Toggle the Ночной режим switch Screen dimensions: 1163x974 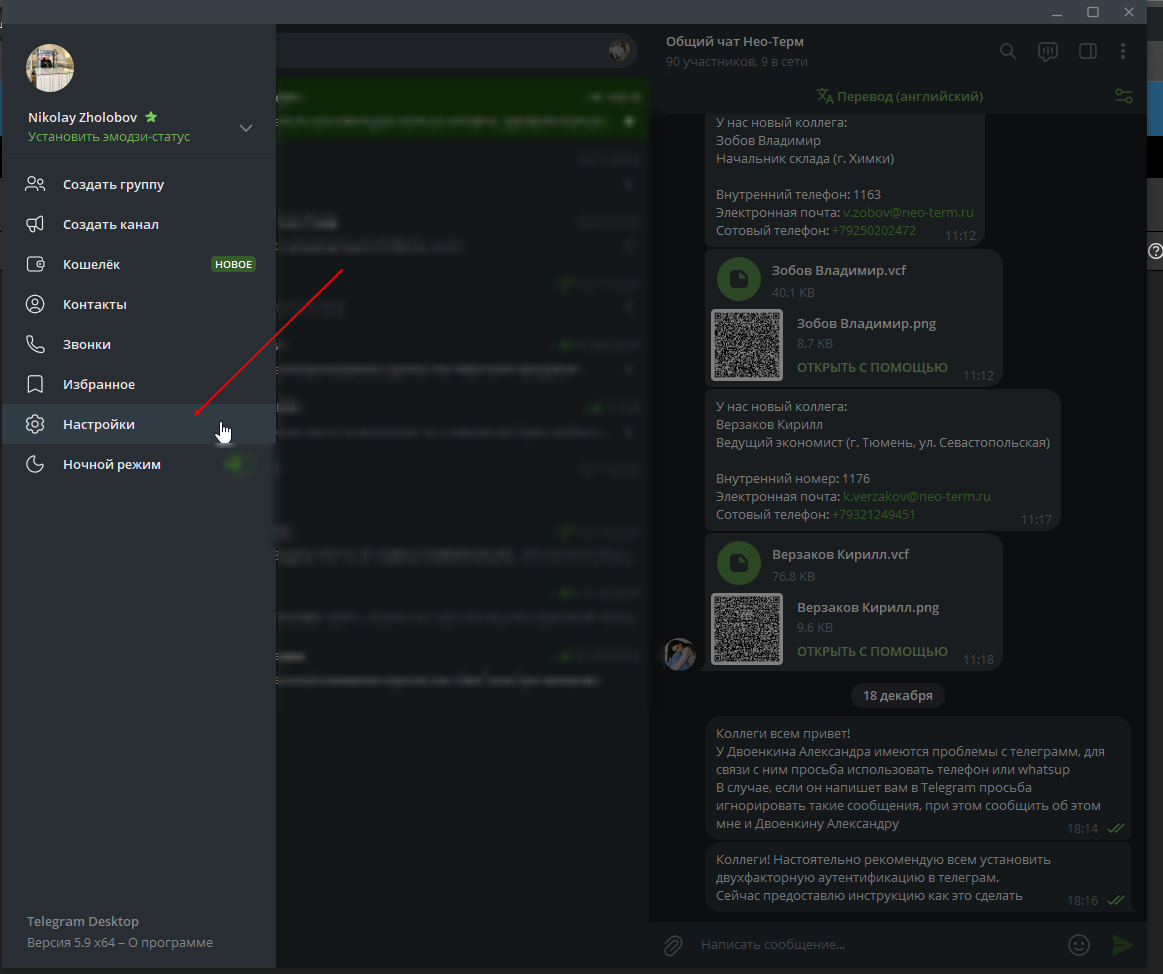(x=240, y=464)
